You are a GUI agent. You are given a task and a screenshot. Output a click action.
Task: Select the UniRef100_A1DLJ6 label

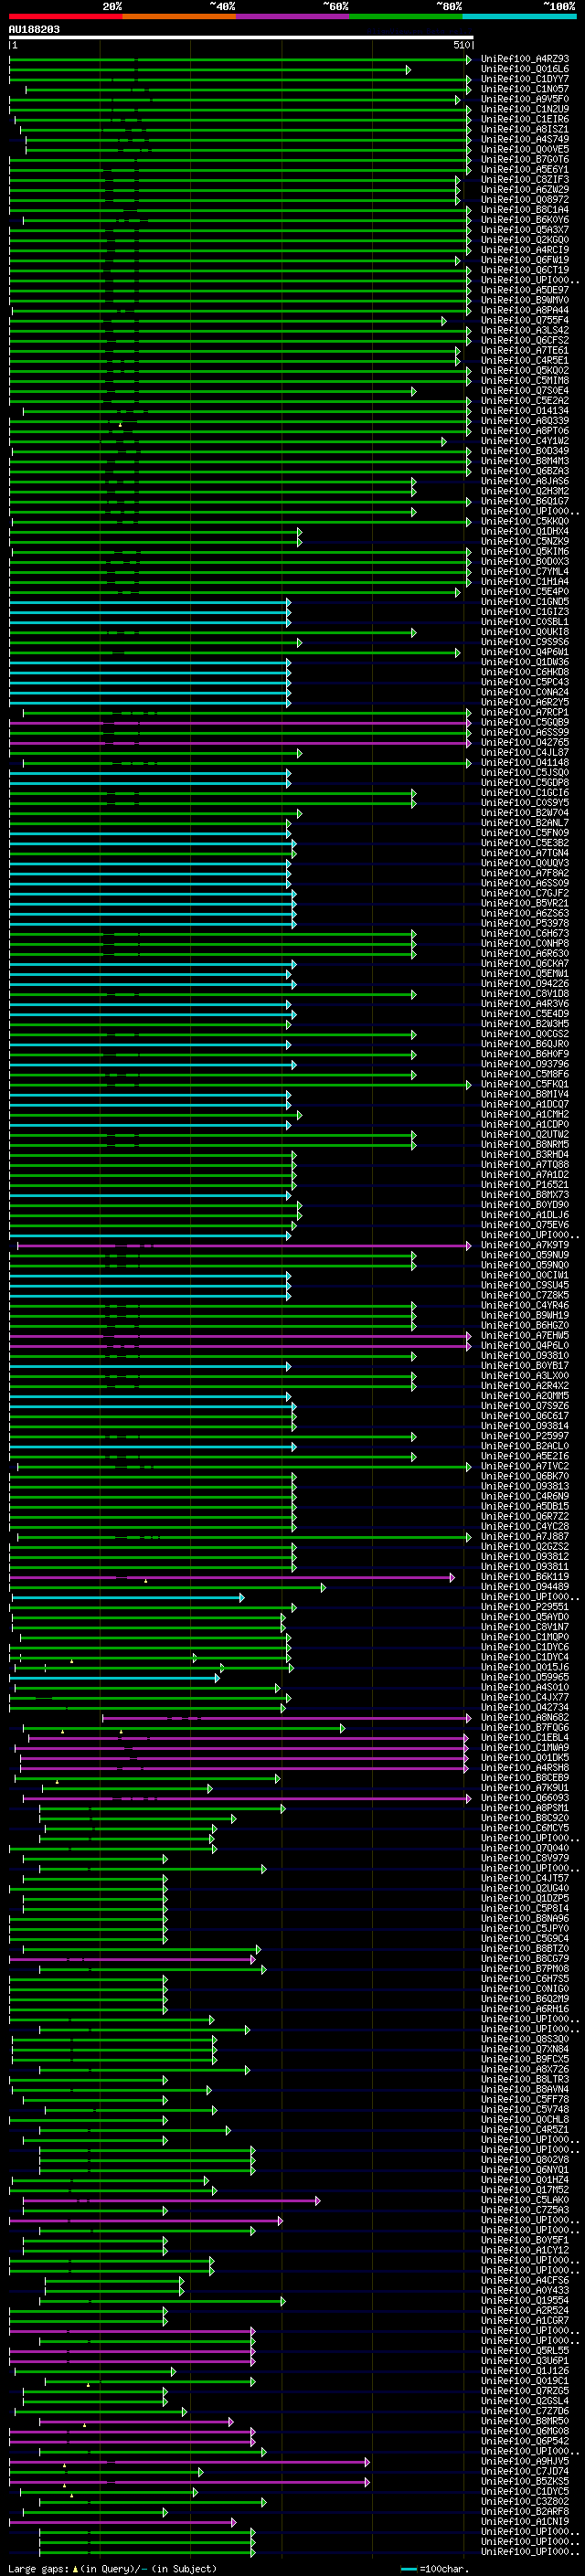(525, 1215)
